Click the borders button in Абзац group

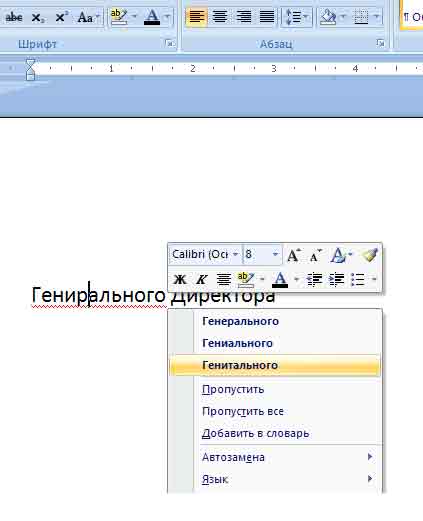coord(361,16)
